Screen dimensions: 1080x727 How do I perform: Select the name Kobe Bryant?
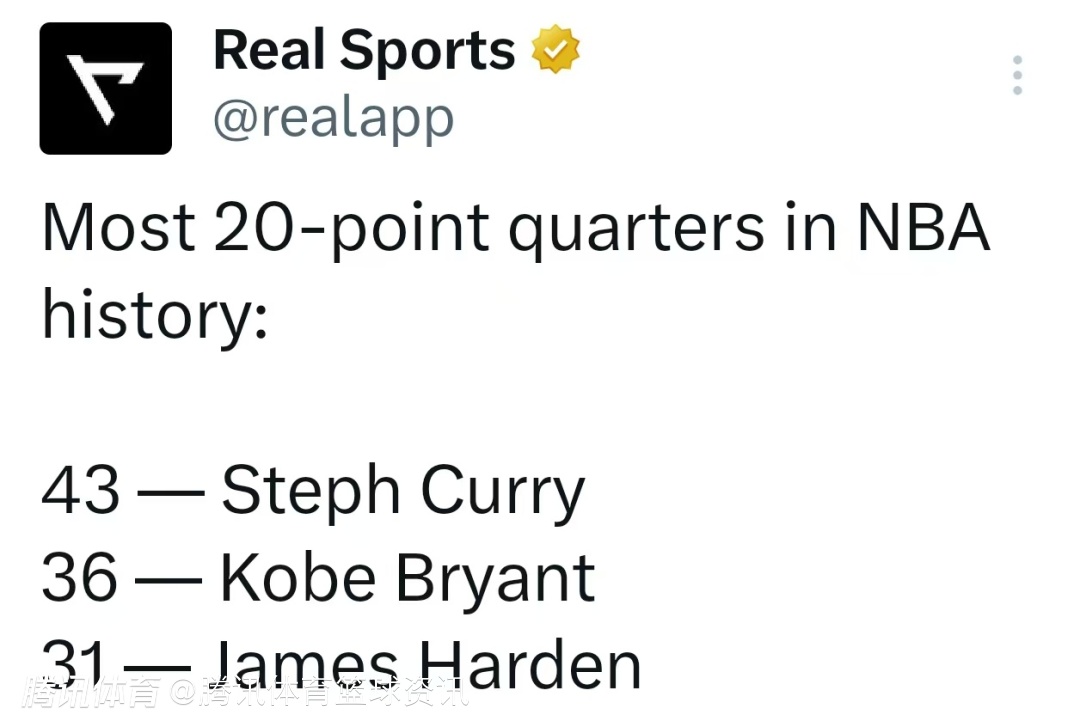click(x=407, y=577)
